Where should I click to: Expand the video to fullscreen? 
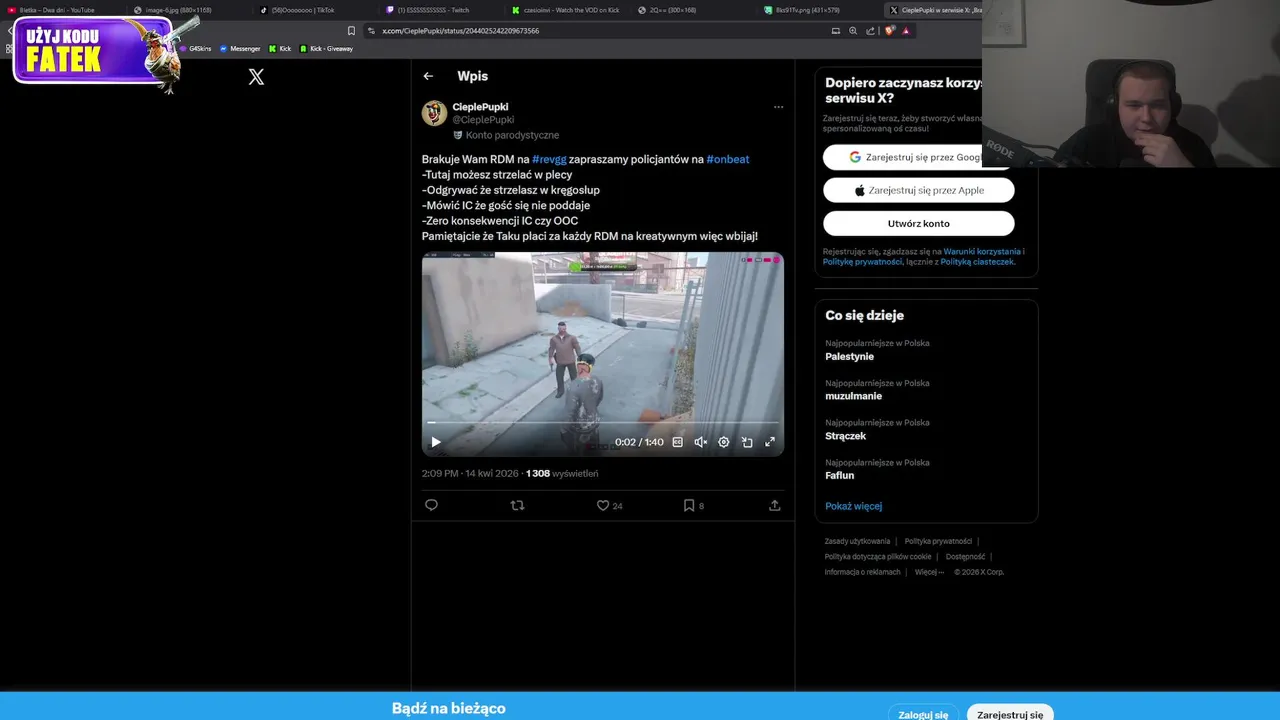pyautogui.click(x=770, y=442)
